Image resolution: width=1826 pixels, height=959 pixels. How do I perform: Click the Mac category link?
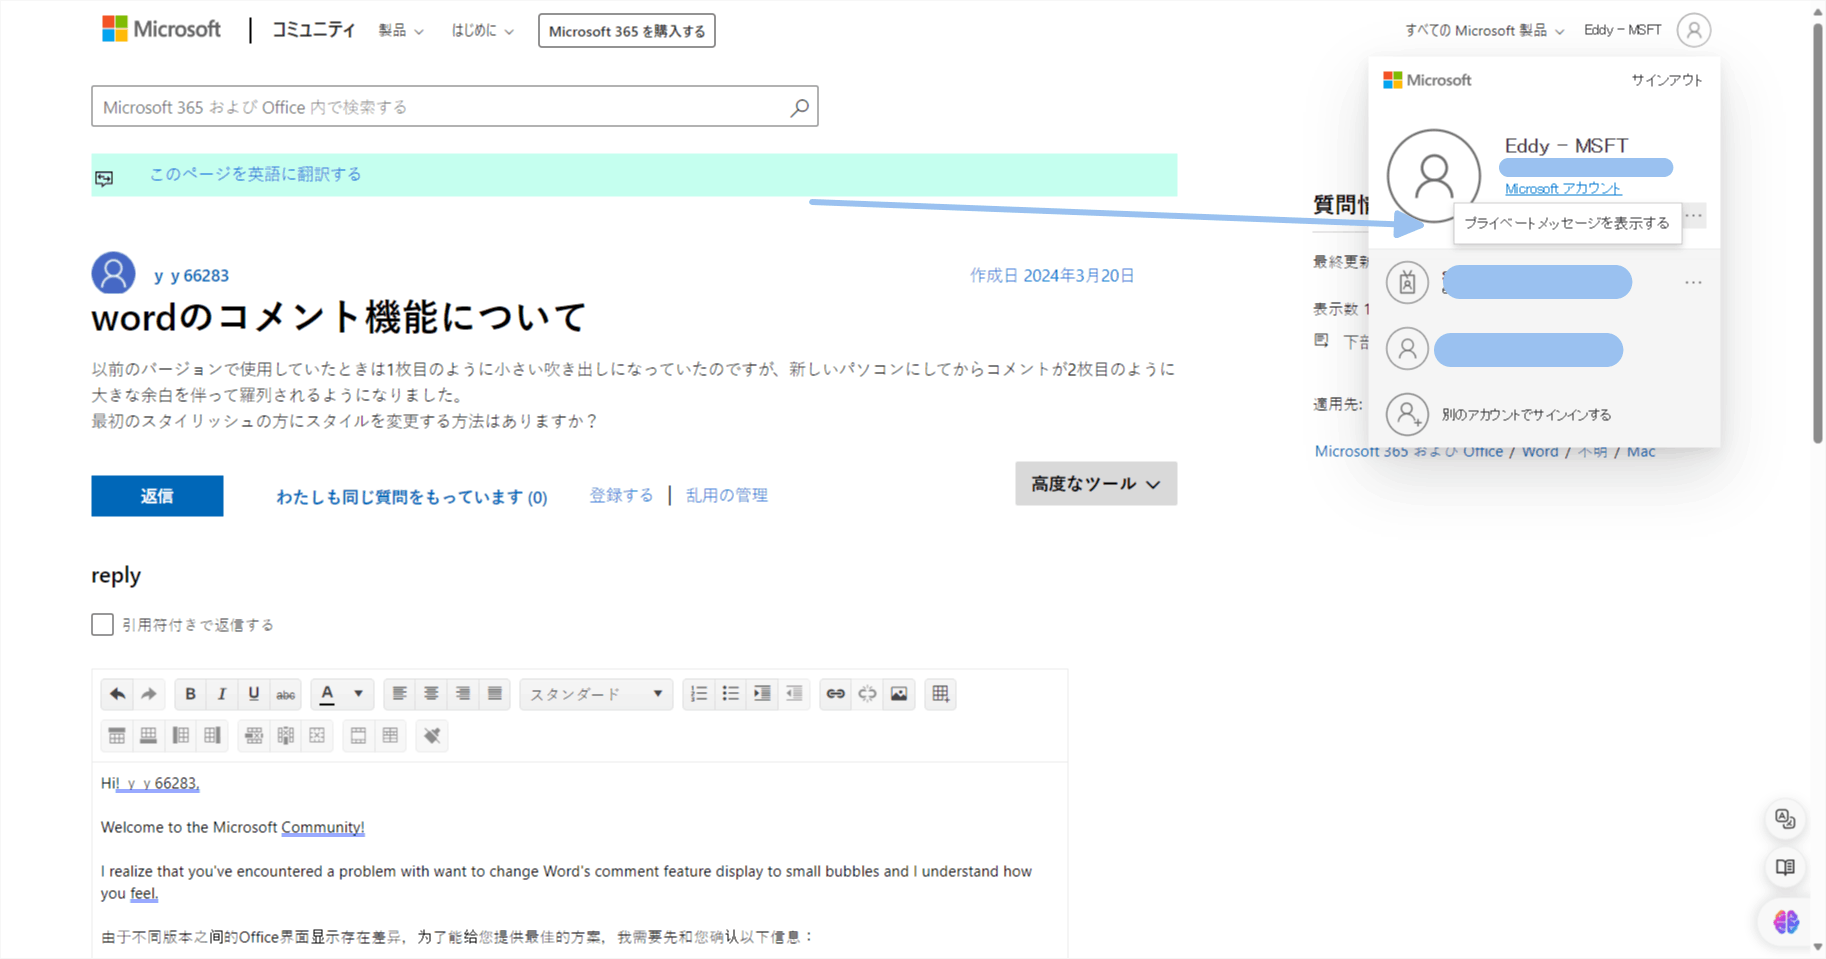[x=1640, y=452]
